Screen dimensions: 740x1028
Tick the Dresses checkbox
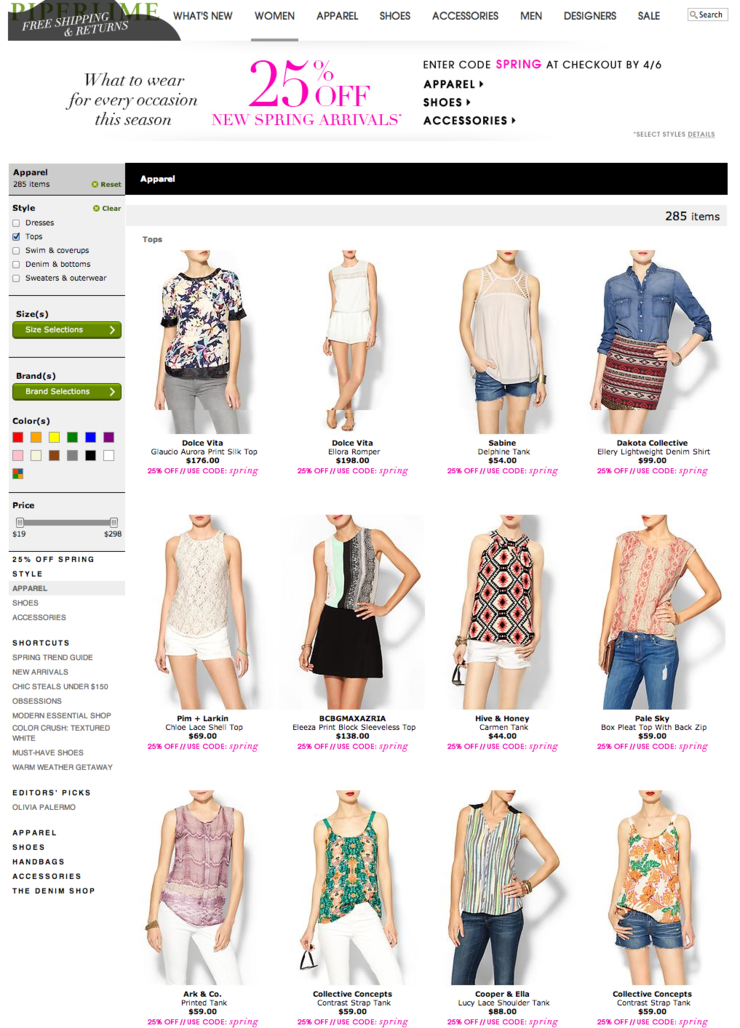click(16, 224)
